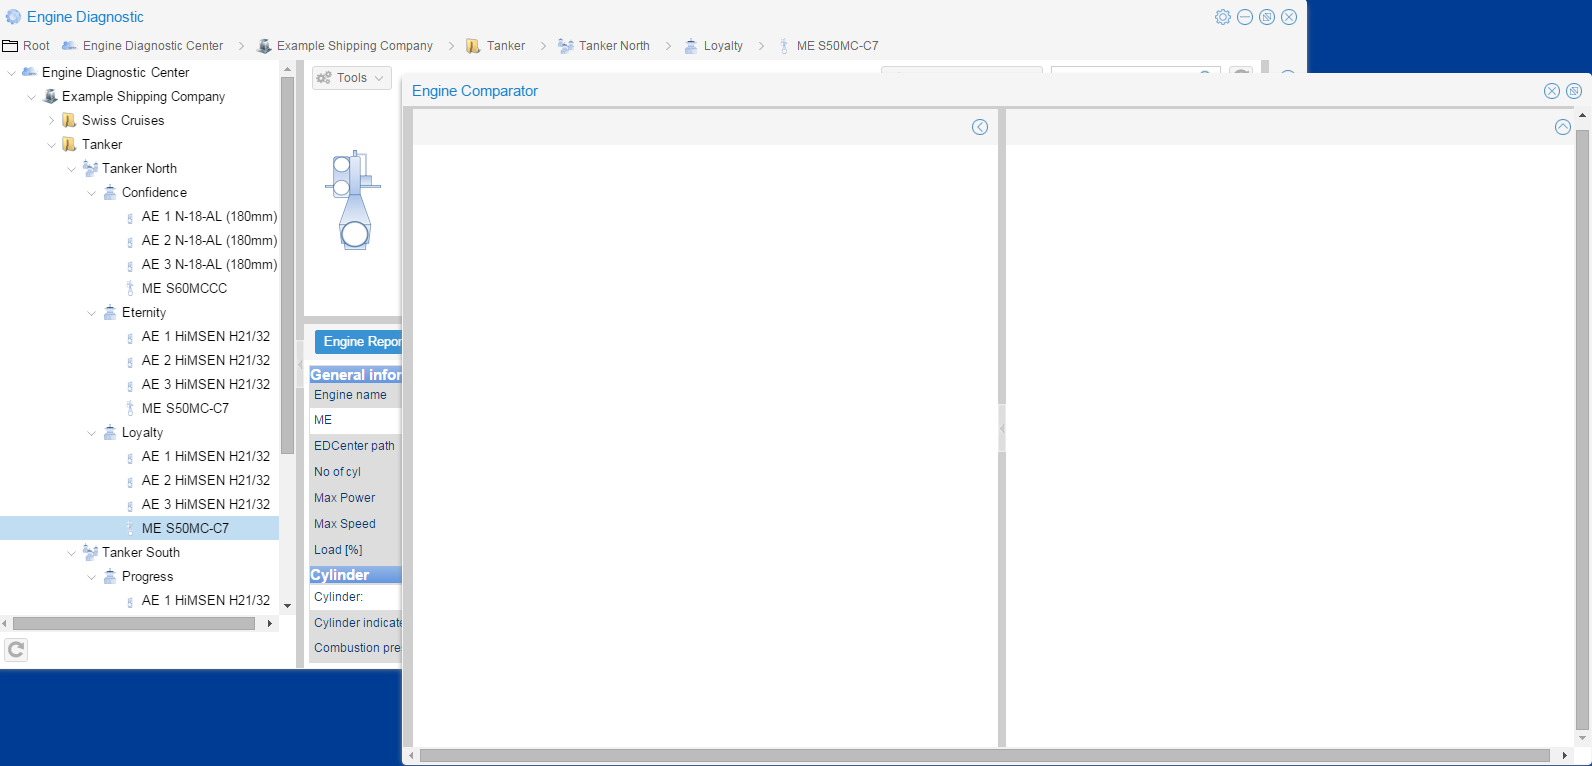Viewport: 1592px width, 766px height.
Task: Click the tree panel horizontal scrollbar
Action: 134,624
